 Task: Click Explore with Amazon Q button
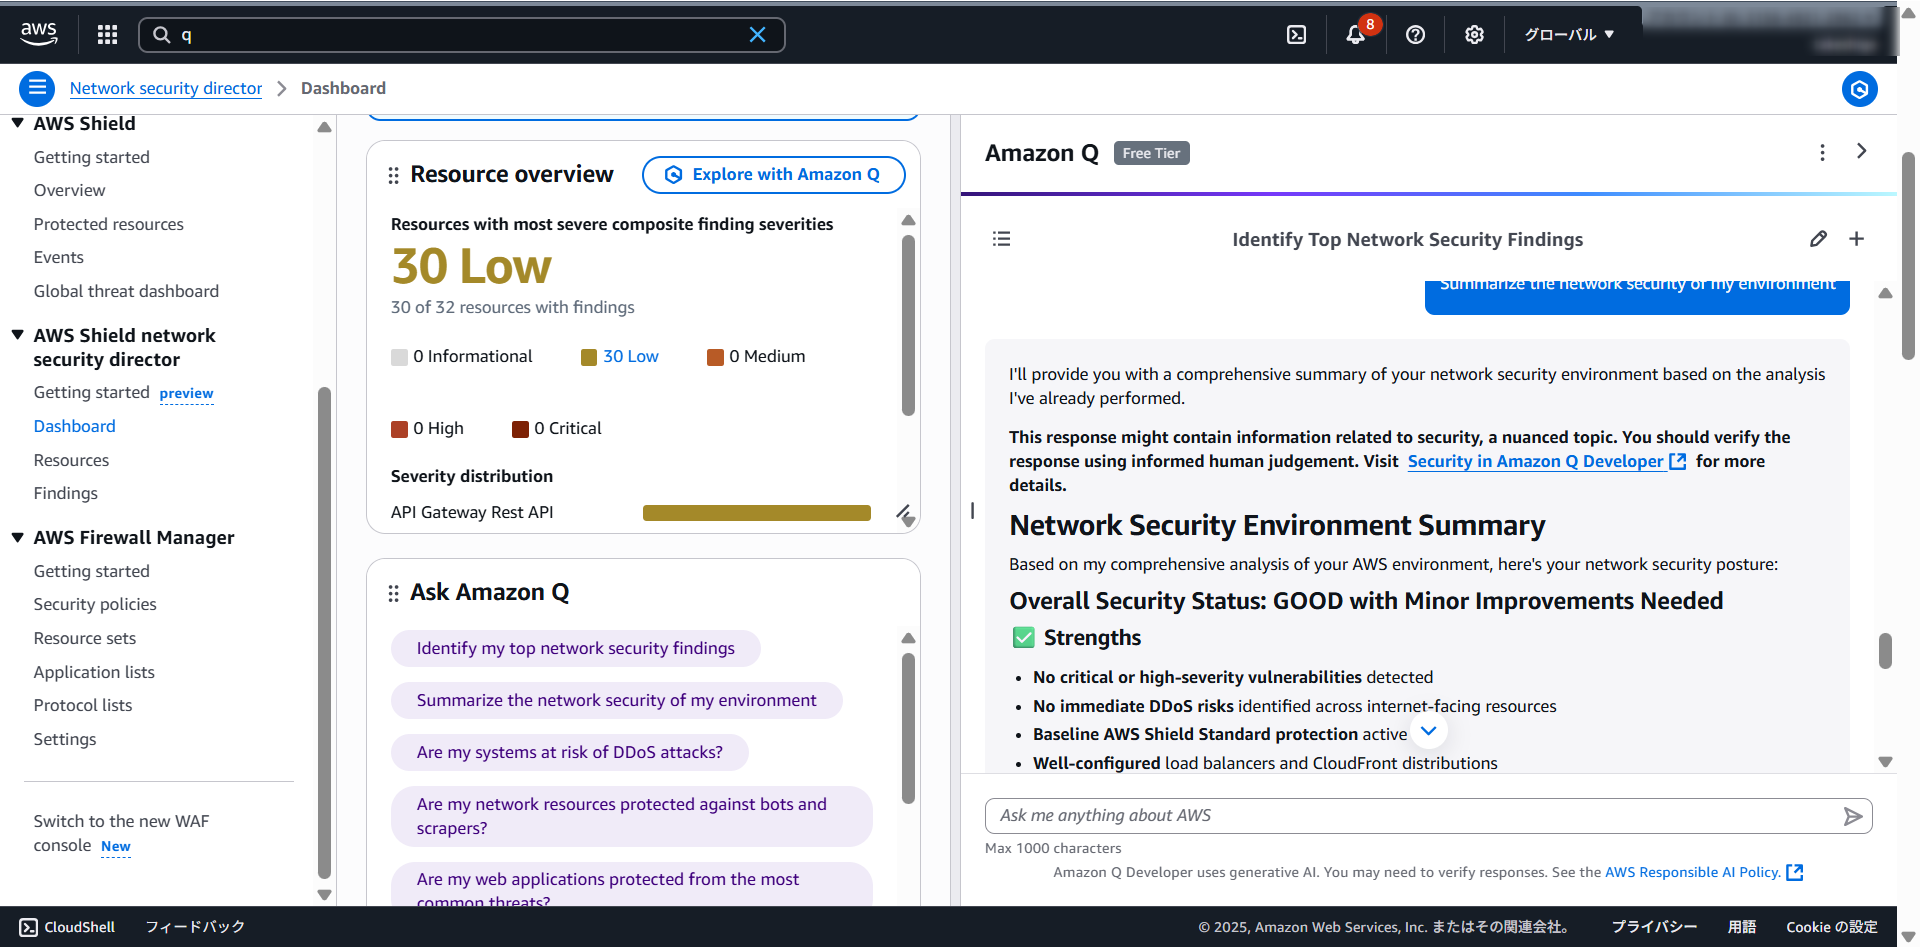tap(773, 174)
